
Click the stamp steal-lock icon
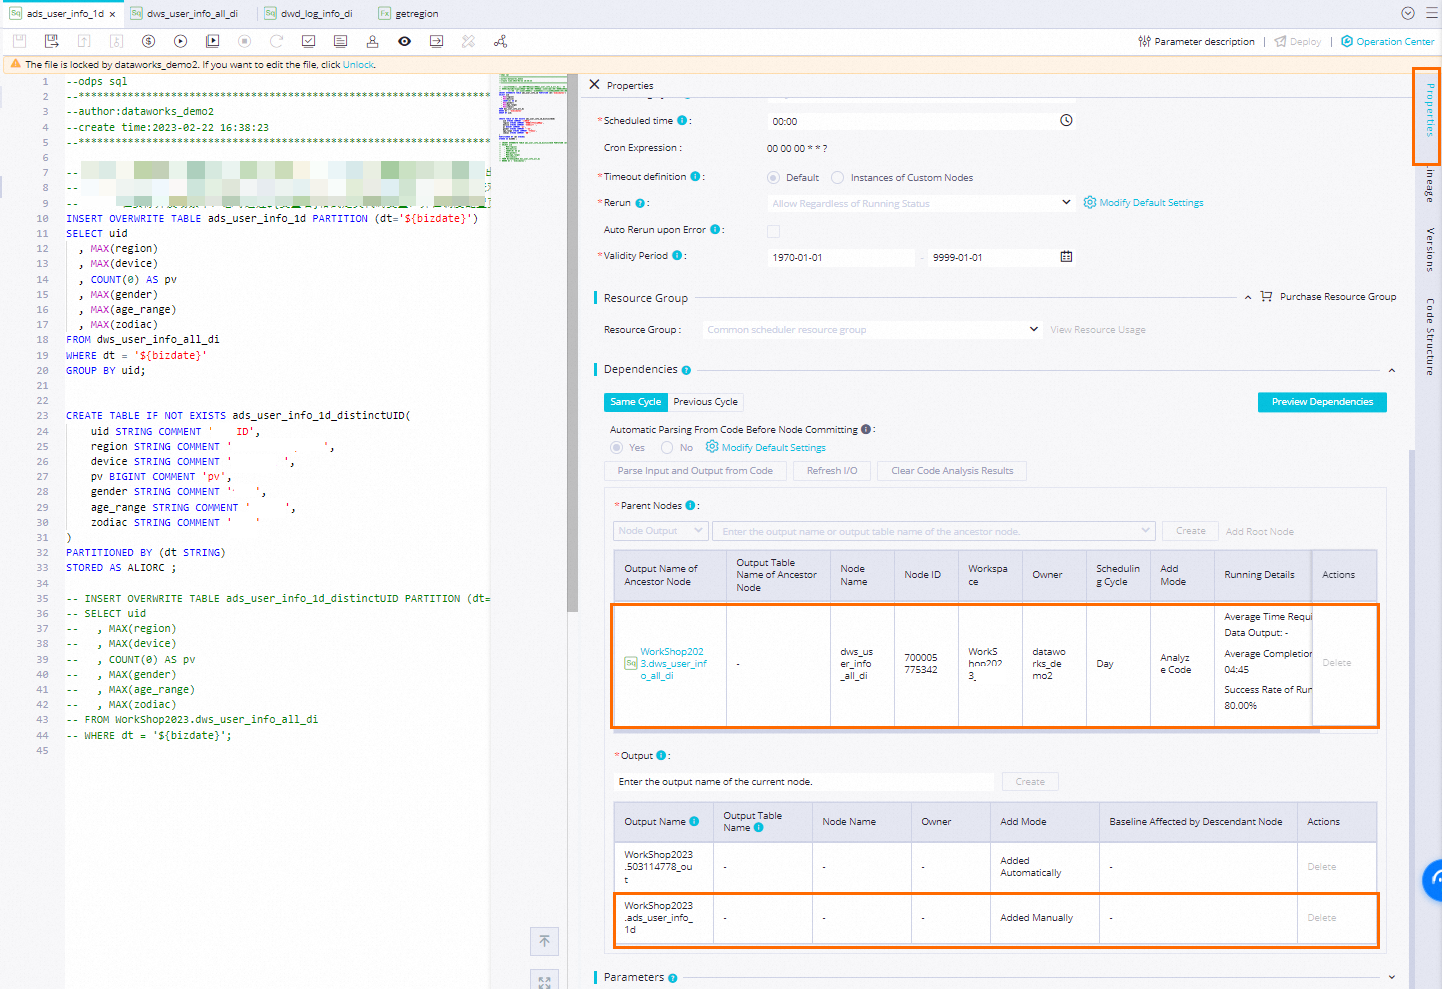372,41
